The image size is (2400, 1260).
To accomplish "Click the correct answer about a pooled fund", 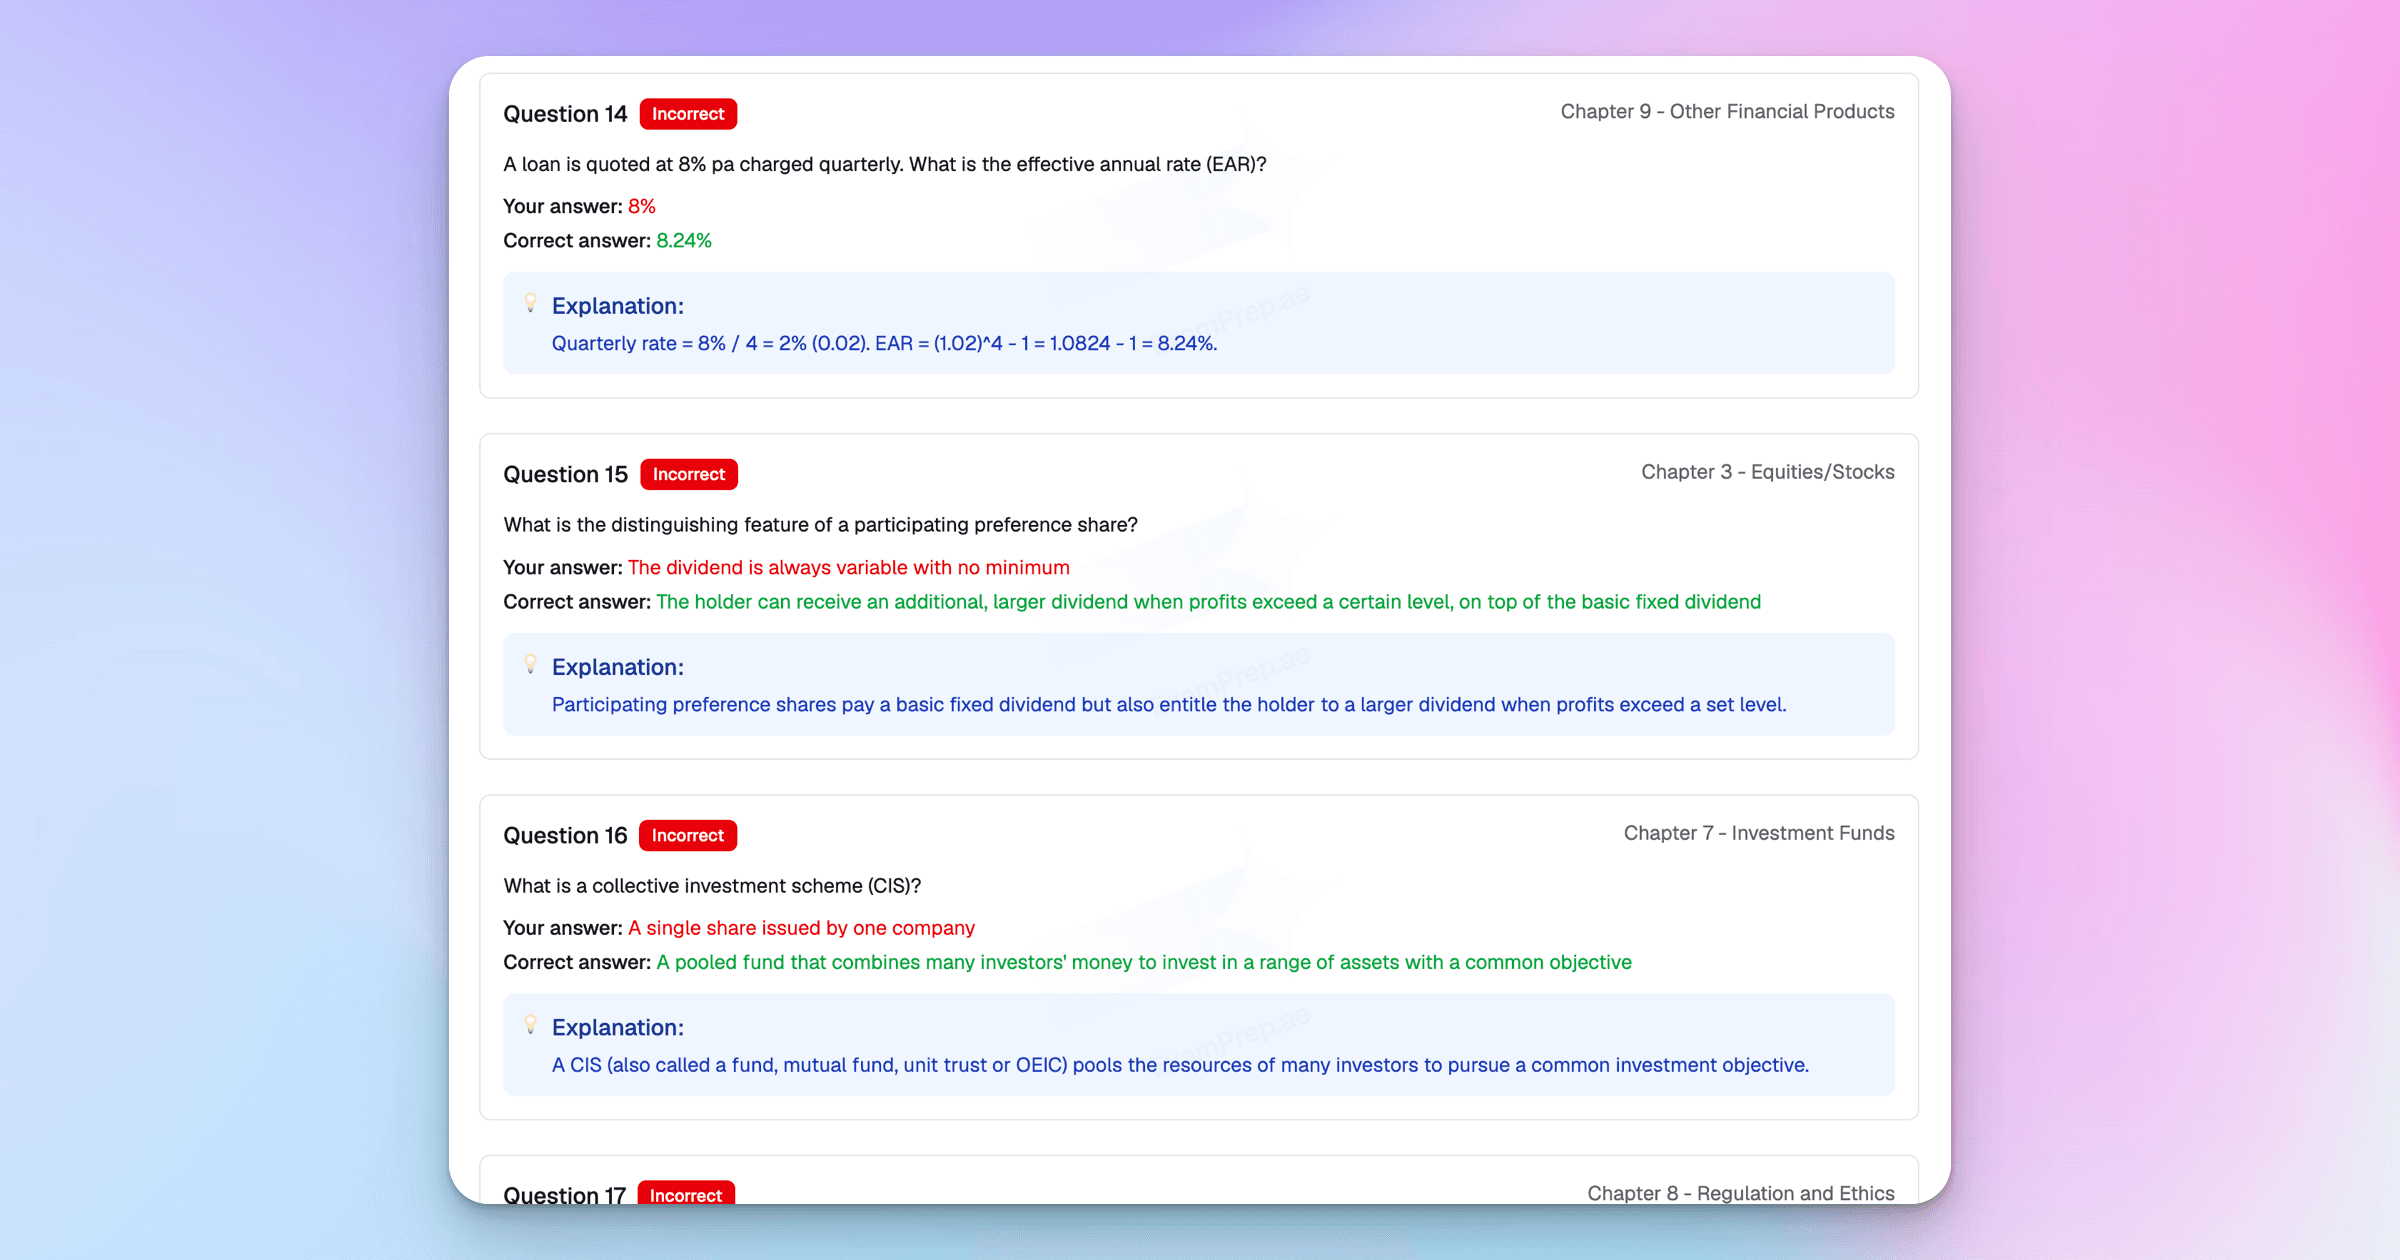I will pyautogui.click(x=1144, y=963).
